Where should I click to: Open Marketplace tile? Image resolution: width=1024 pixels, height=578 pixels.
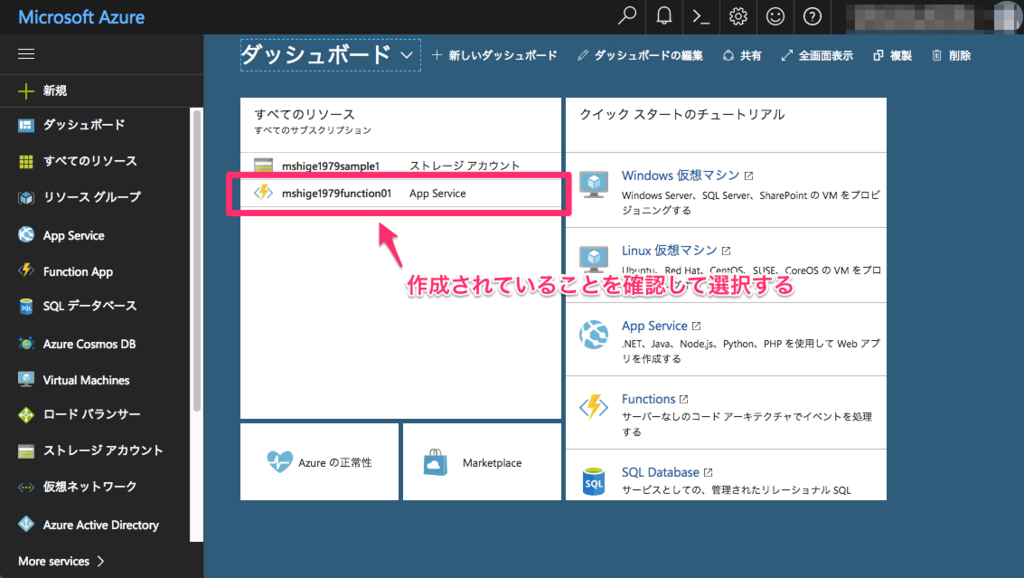pyautogui.click(x=482, y=462)
